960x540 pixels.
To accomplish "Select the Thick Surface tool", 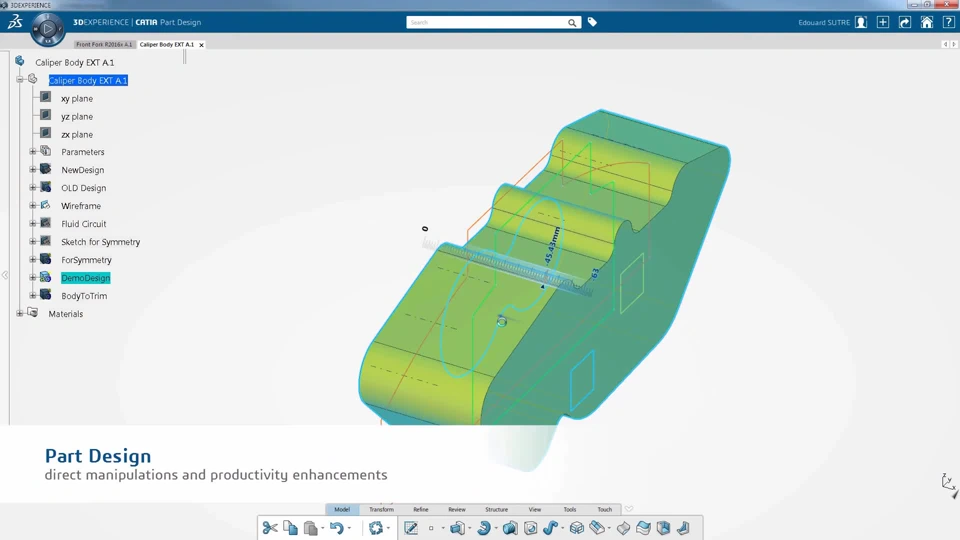I will point(643,528).
